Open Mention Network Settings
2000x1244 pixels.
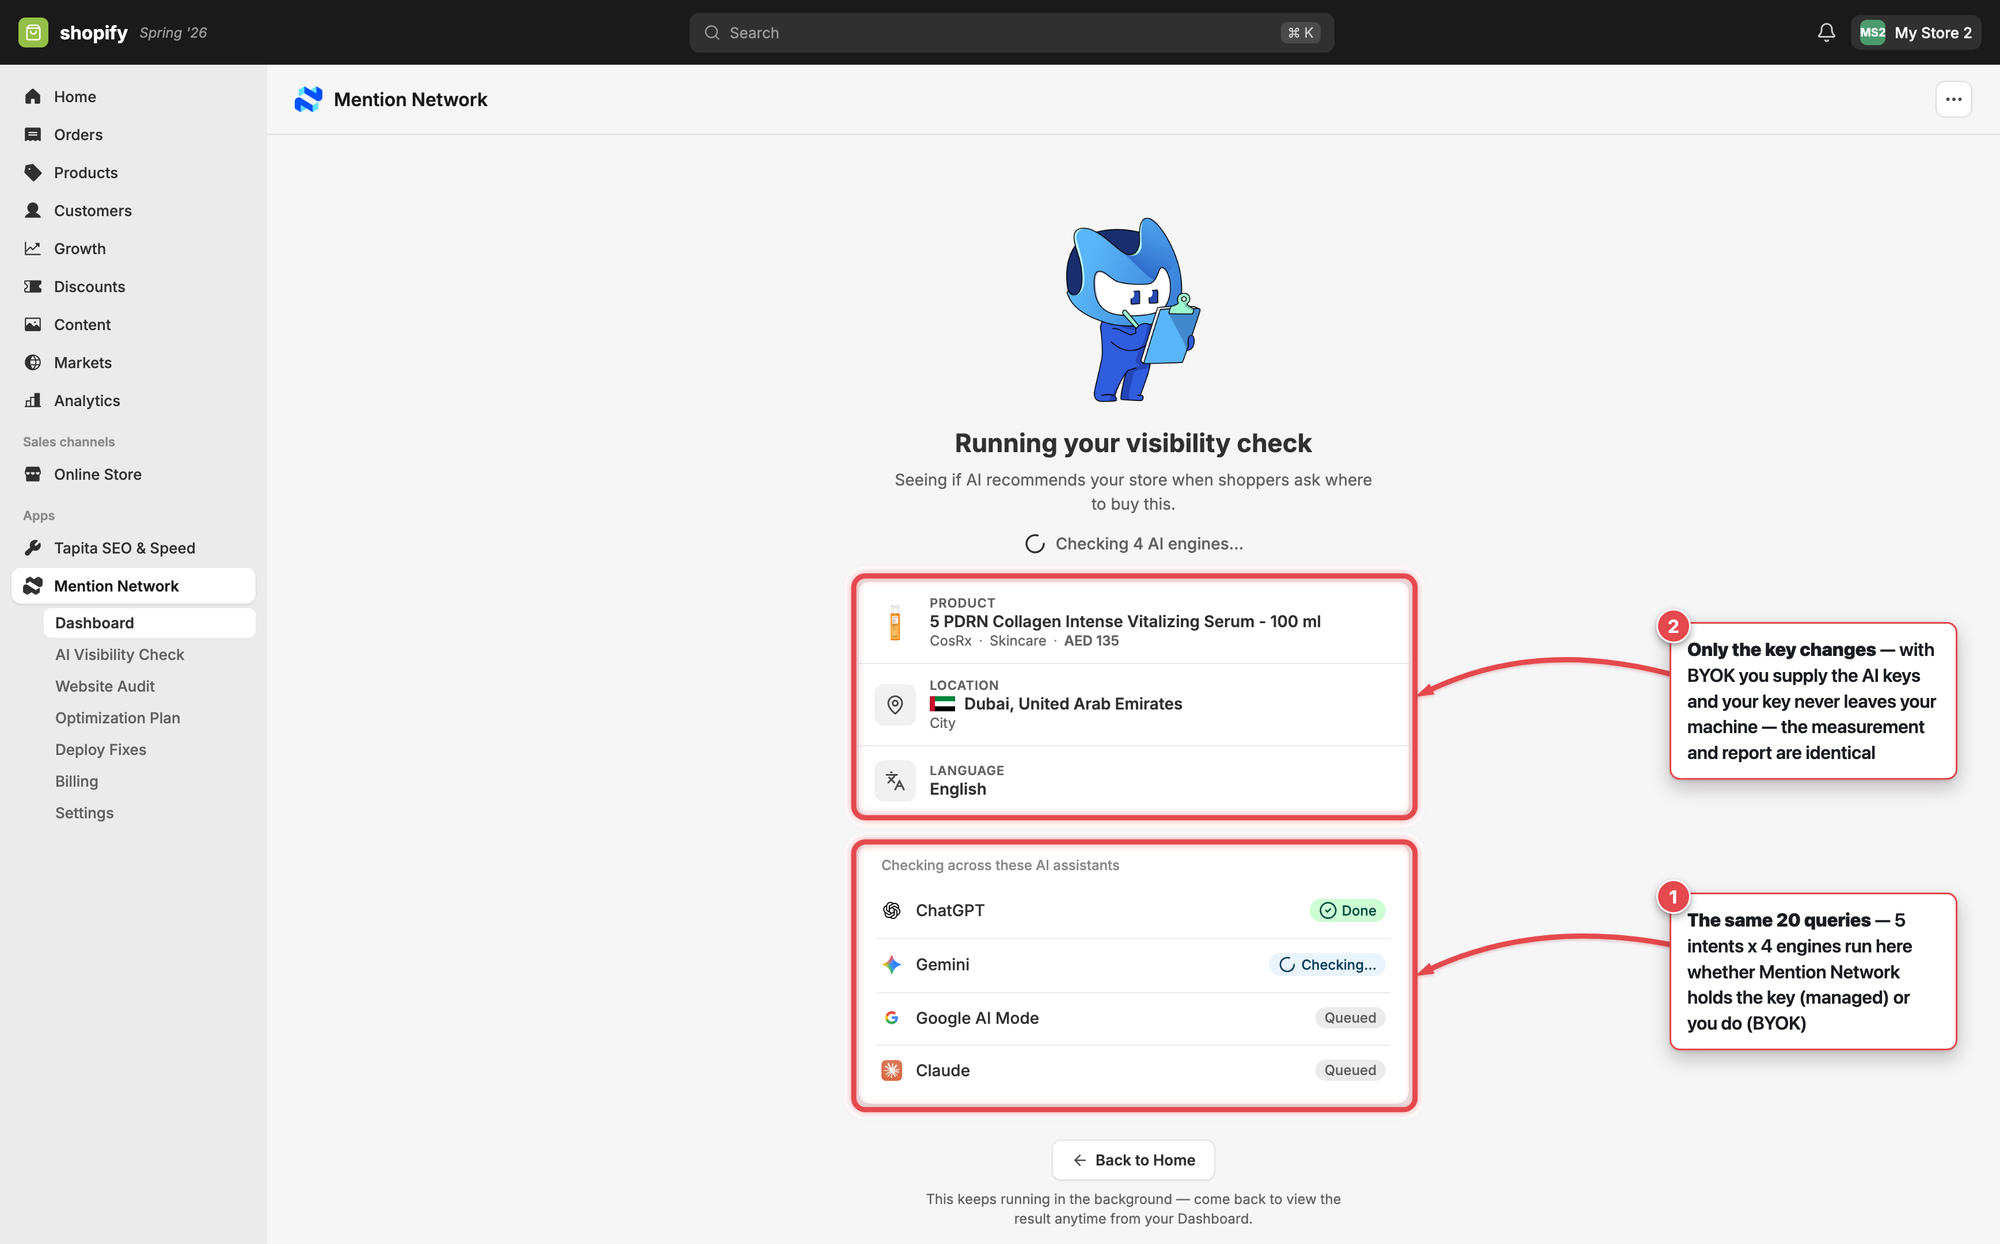(x=85, y=813)
